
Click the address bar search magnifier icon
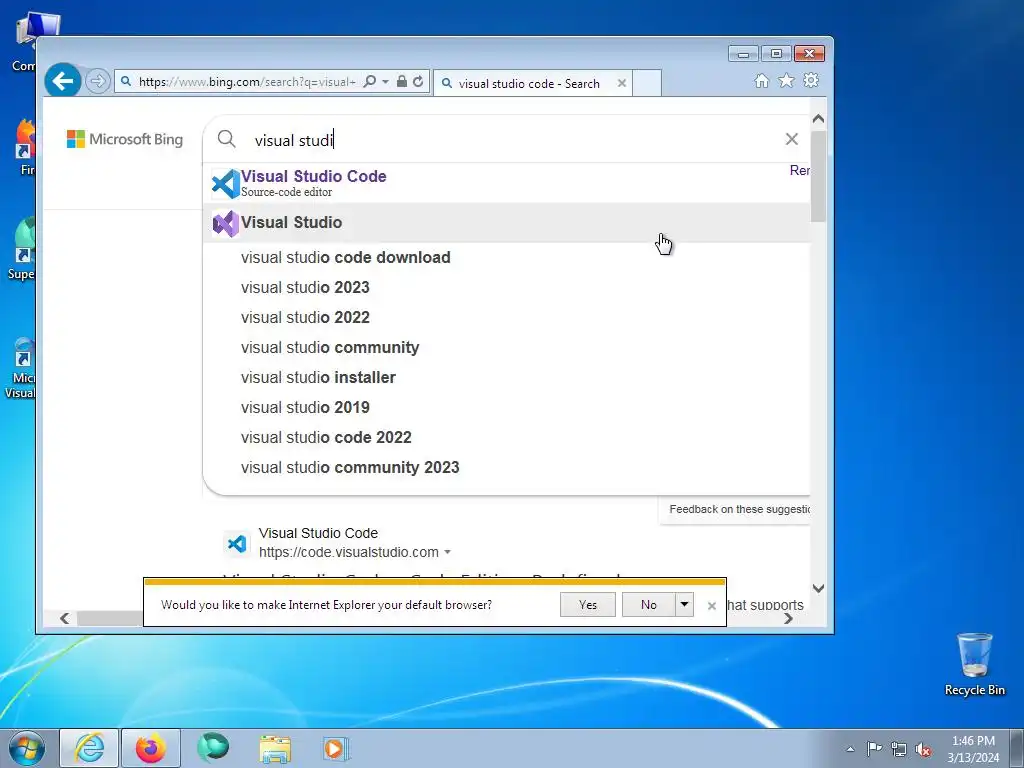pyautogui.click(x=370, y=81)
